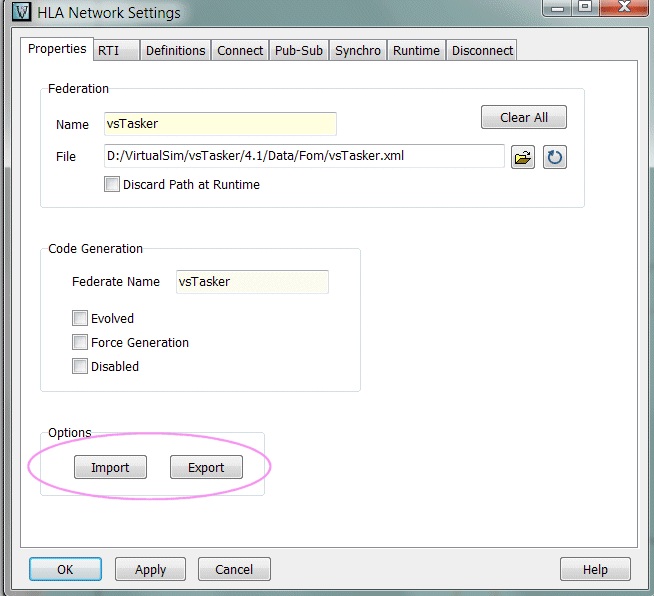The width and height of the screenshot is (654, 596).
Task: Go to the Pub-Sub tab
Action: pos(299,51)
